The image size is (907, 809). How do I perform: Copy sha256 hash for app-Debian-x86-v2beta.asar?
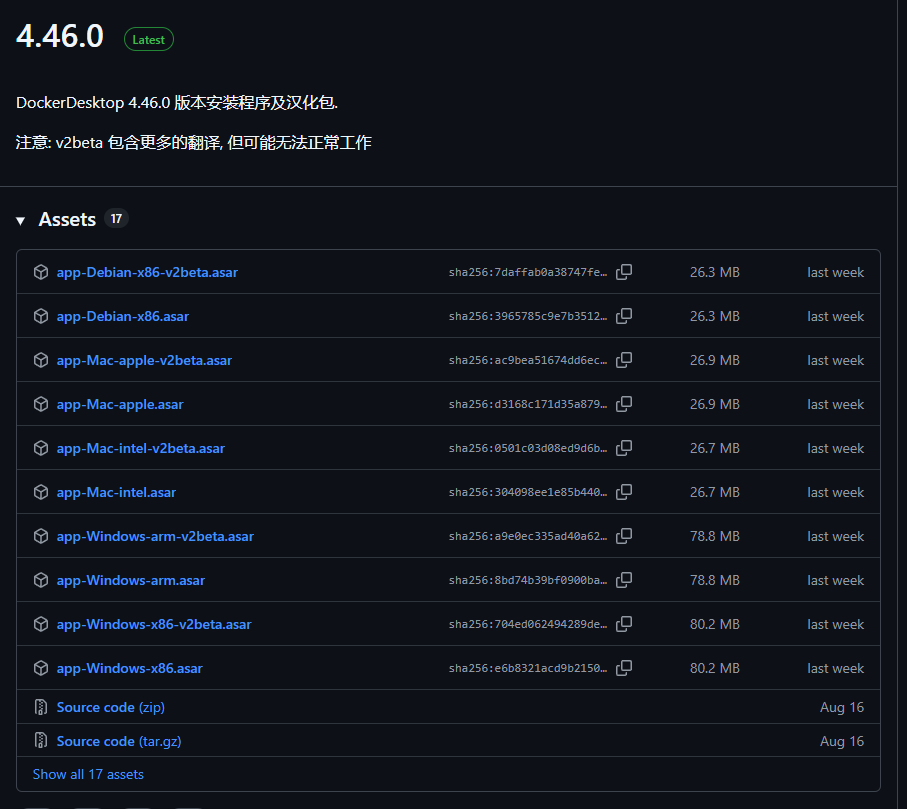[x=624, y=272]
